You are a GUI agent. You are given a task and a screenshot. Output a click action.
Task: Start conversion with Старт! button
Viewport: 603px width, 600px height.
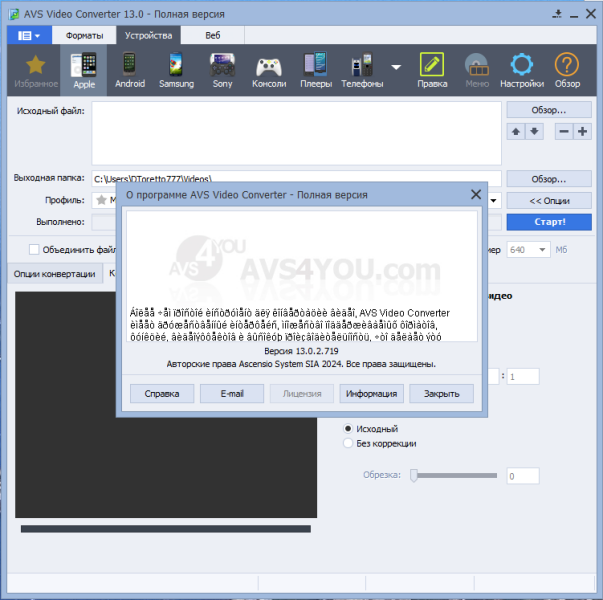(549, 222)
